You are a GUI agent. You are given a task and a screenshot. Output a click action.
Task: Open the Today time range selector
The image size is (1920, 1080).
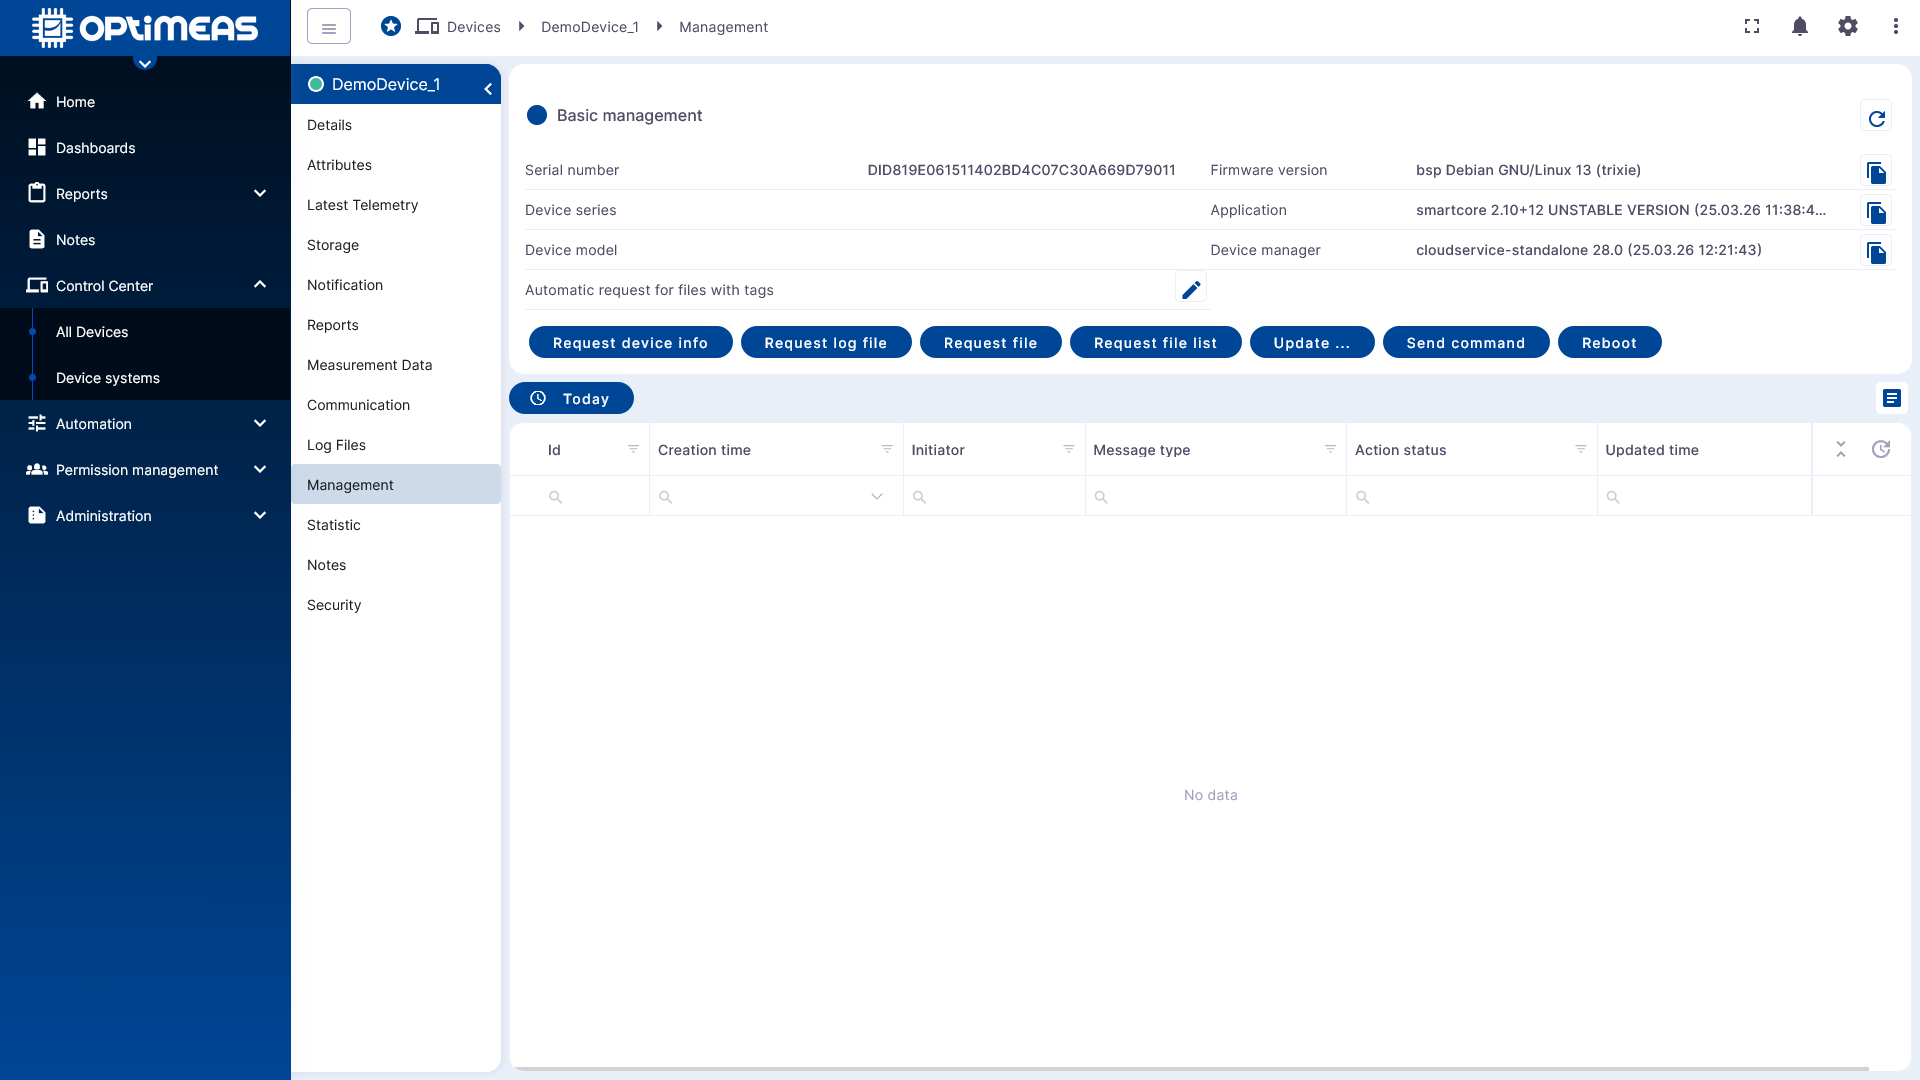(571, 398)
